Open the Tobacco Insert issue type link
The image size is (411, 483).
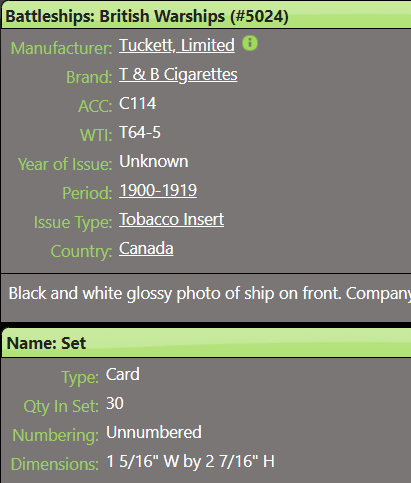(171, 220)
